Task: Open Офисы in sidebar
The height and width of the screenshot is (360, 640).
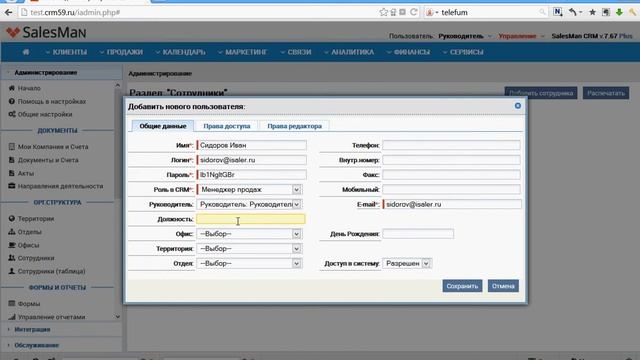Action: point(28,245)
